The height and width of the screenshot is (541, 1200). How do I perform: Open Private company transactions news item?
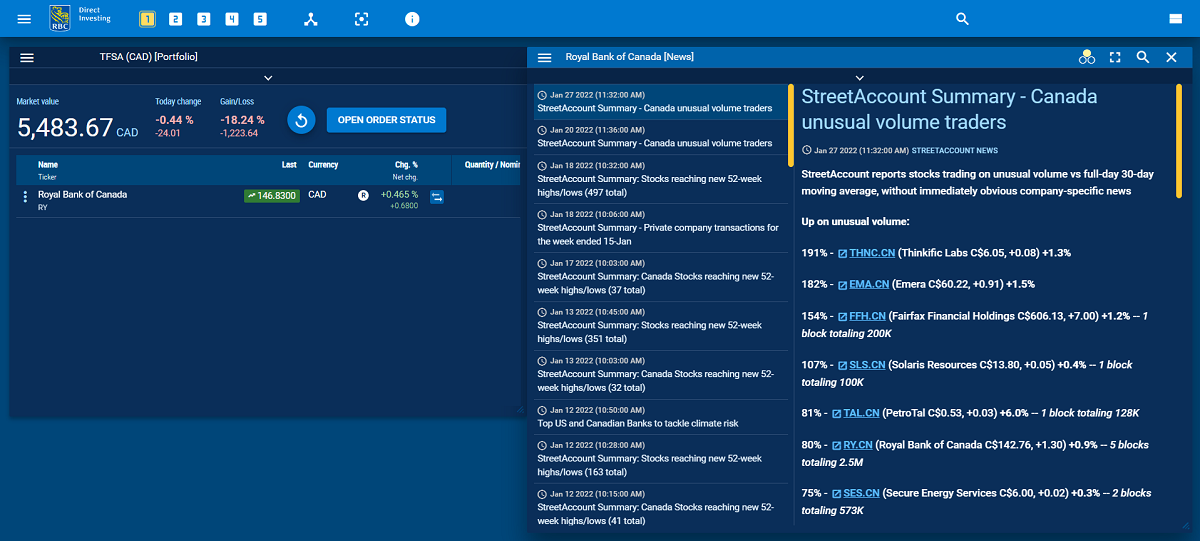click(660, 227)
